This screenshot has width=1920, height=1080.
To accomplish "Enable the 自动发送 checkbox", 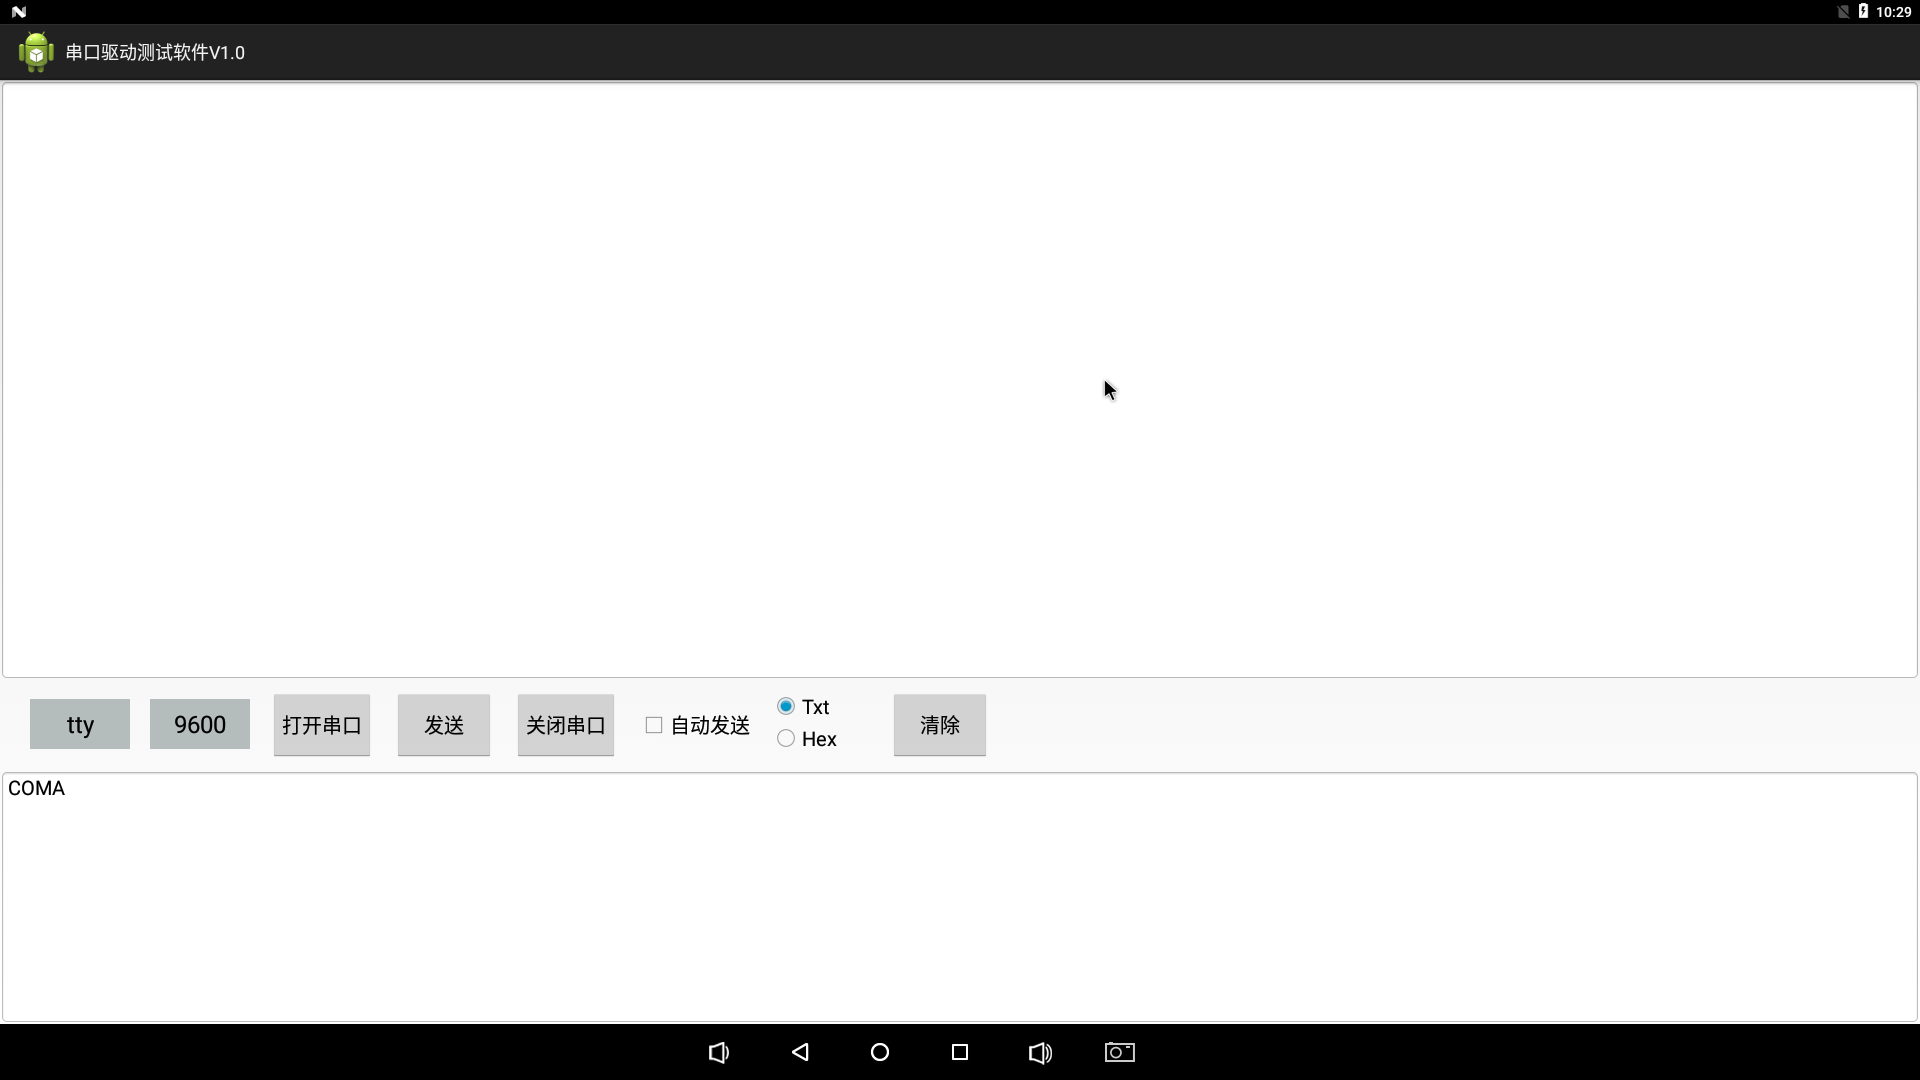I will pos(653,725).
